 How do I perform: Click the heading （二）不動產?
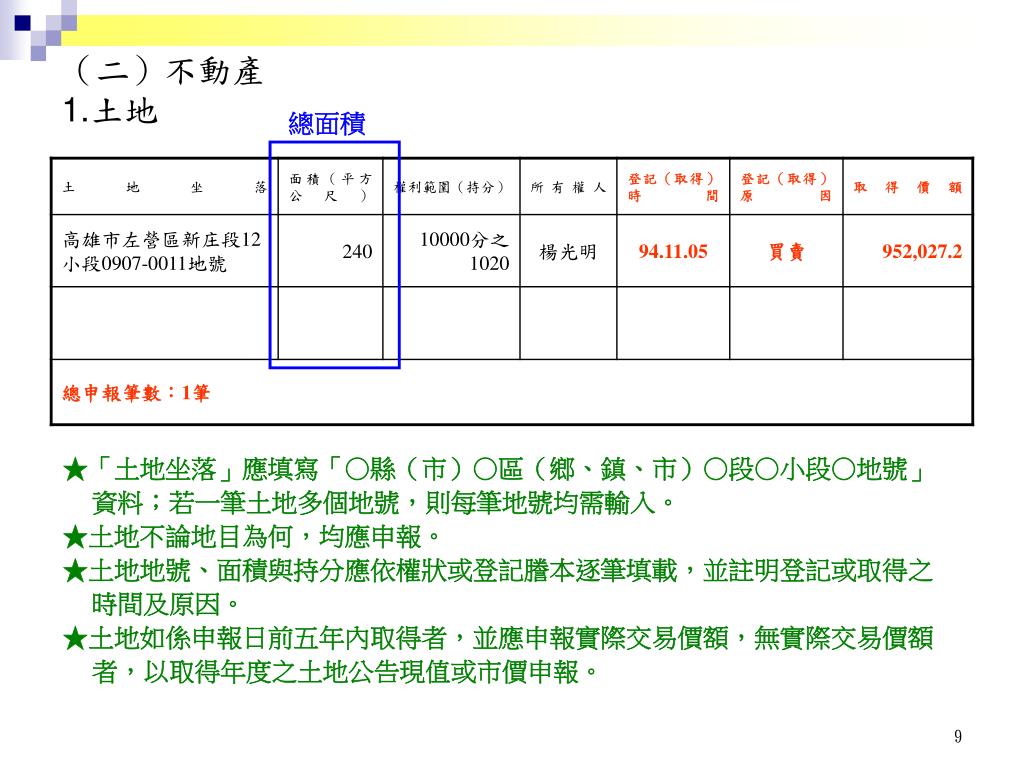pyautogui.click(x=170, y=71)
